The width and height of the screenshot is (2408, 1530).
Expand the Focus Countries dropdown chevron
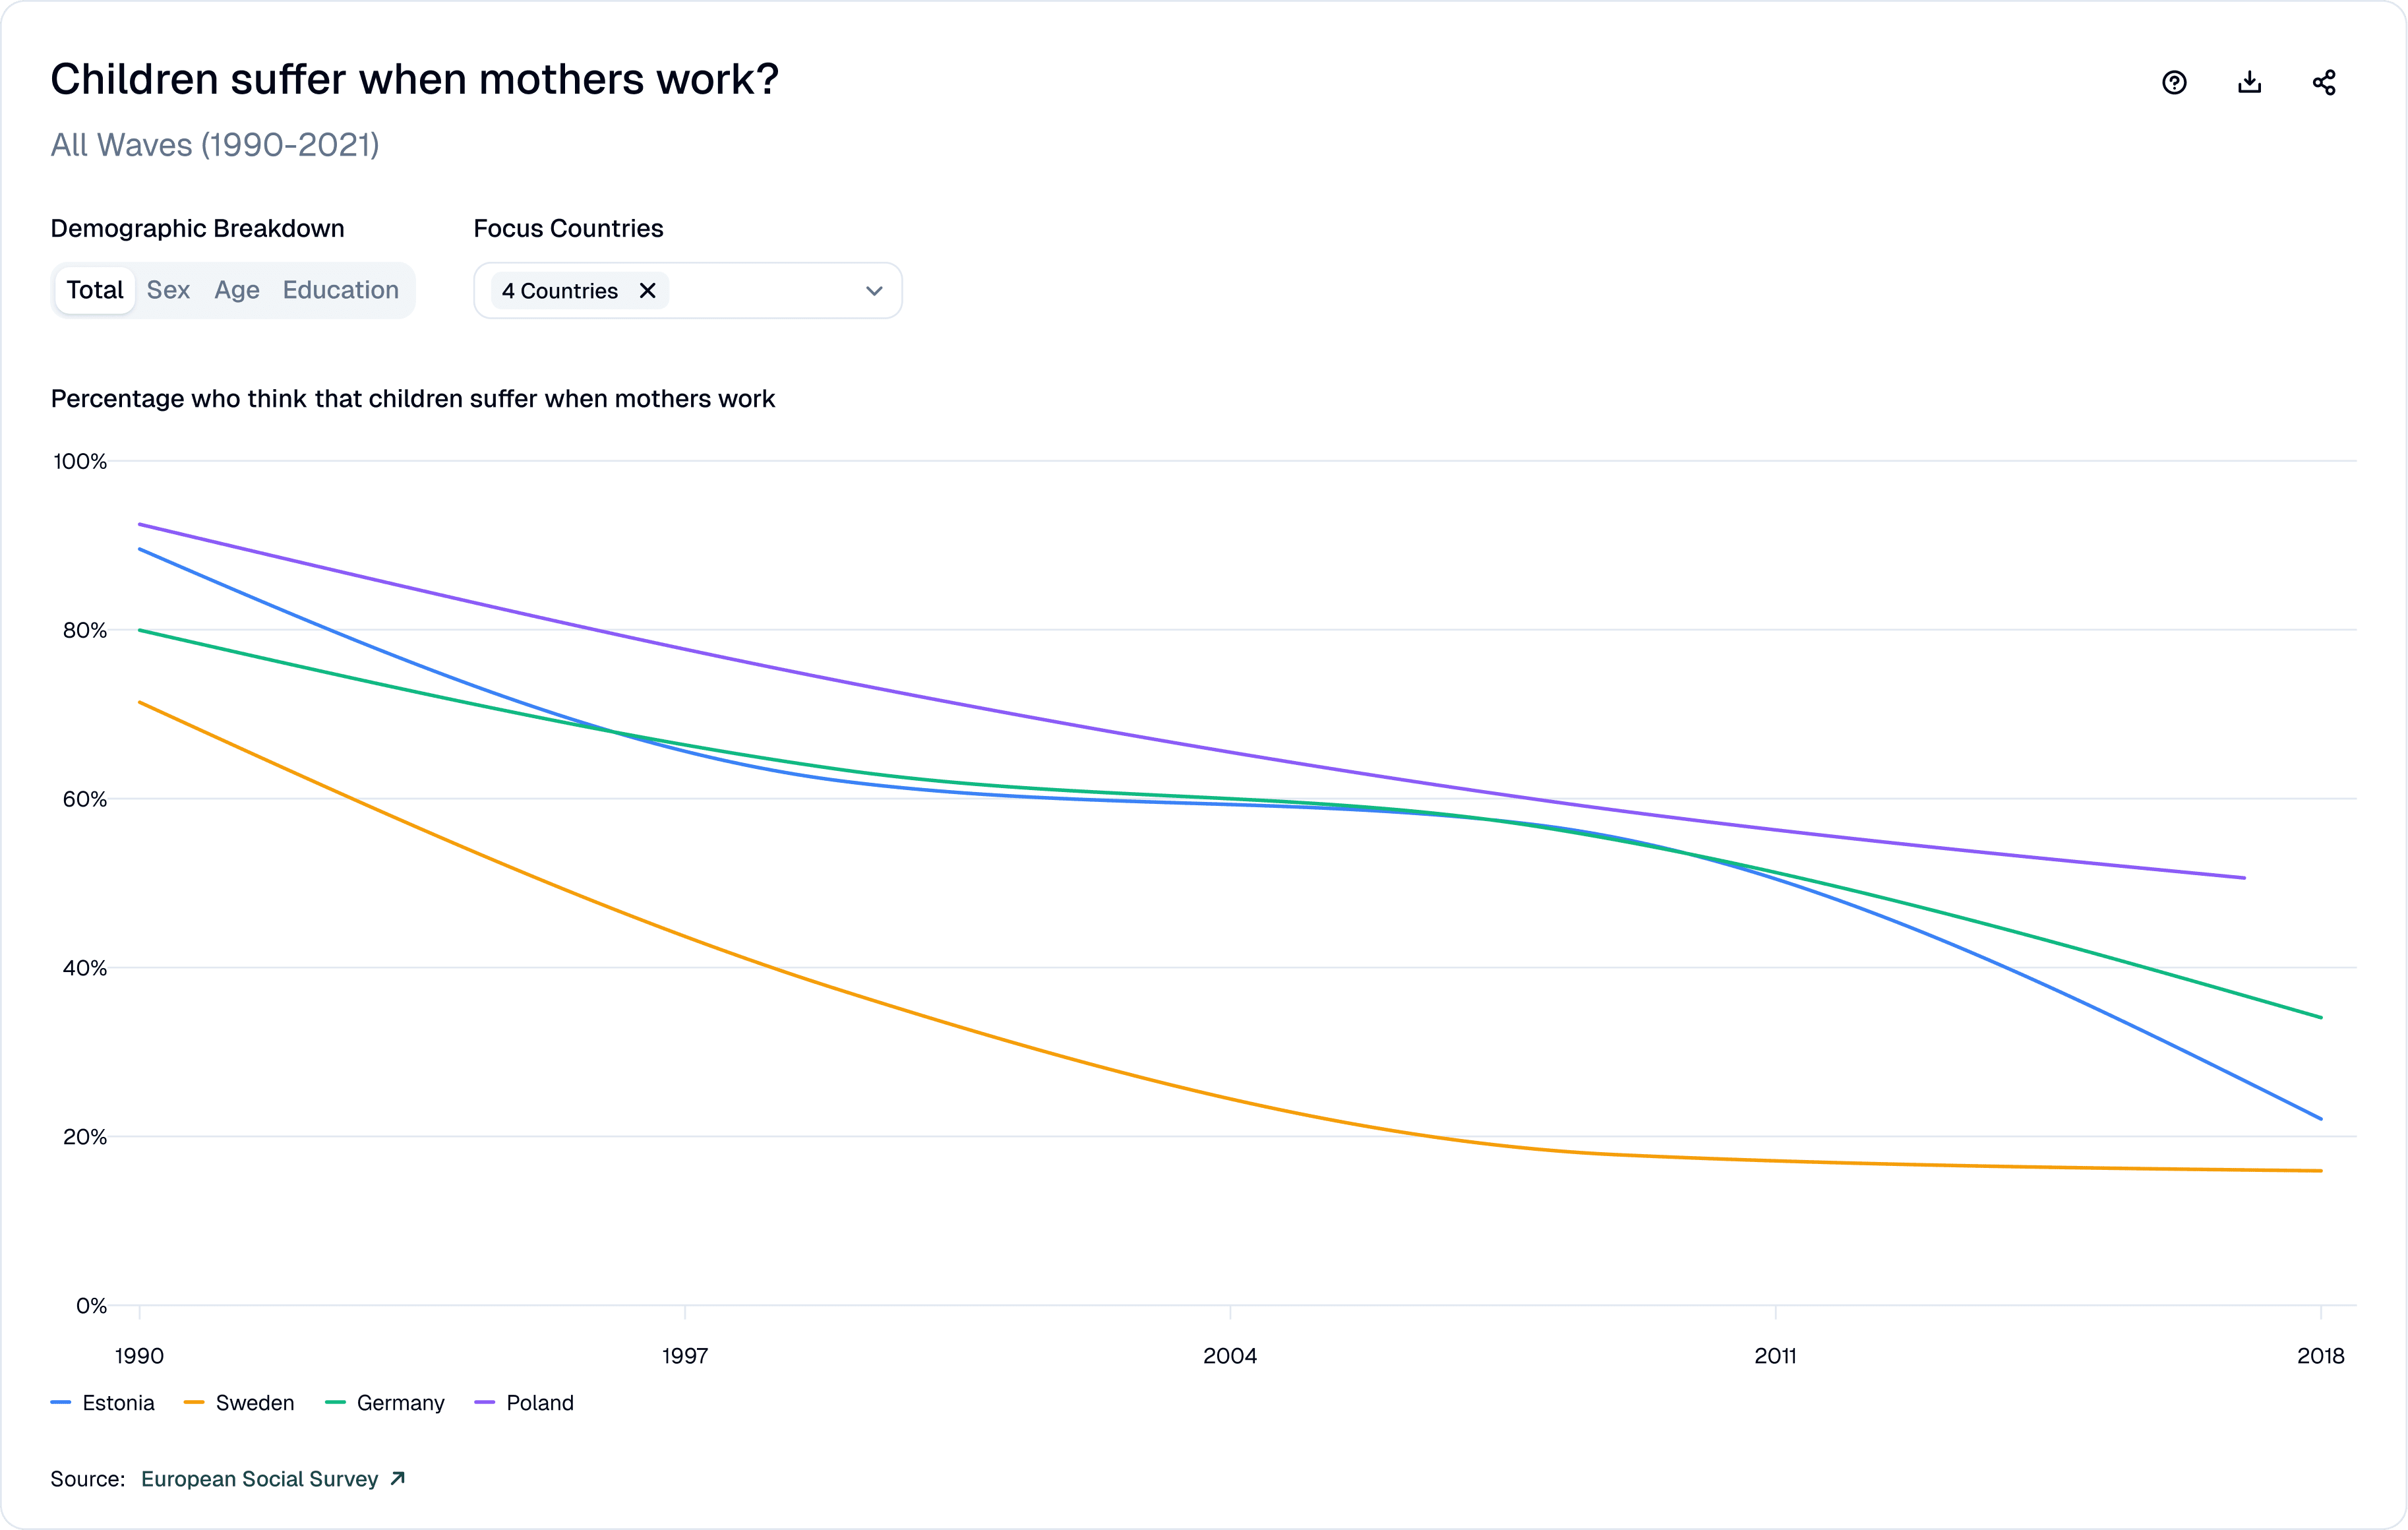(874, 291)
